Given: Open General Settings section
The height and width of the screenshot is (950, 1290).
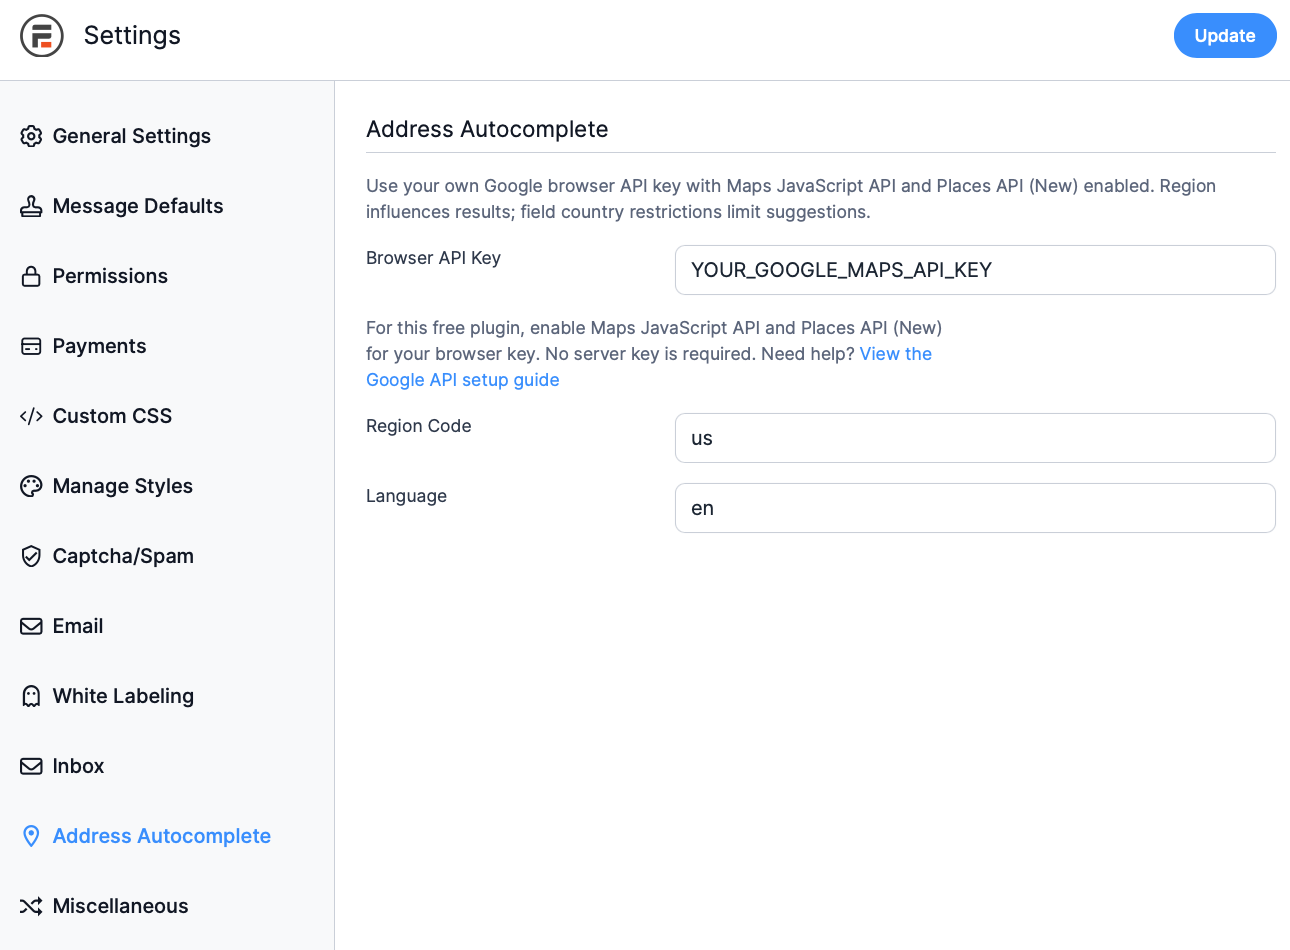Looking at the screenshot, I should click(132, 136).
